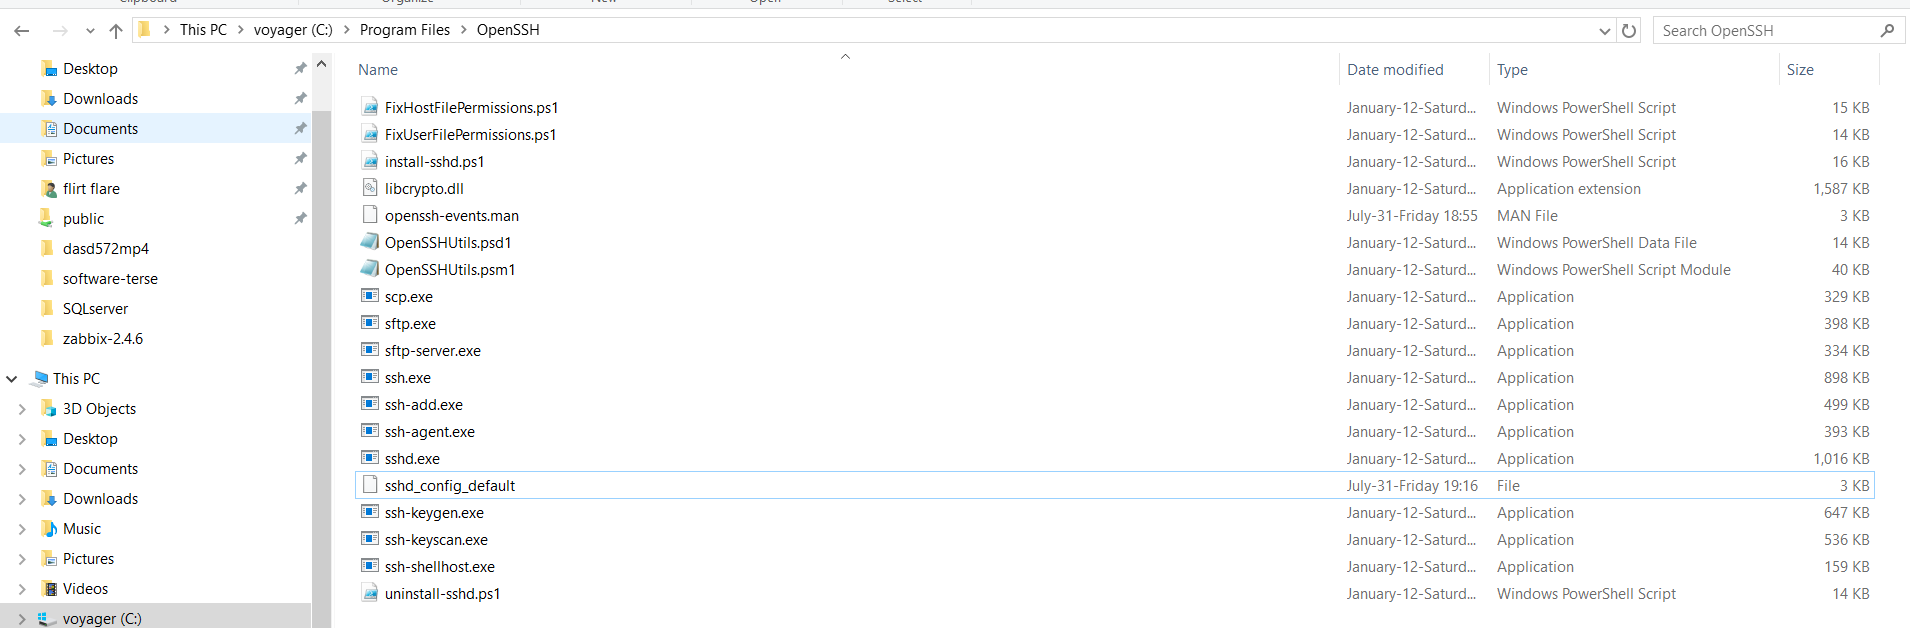The width and height of the screenshot is (1910, 628).
Task: Select the ssh-keyscan.exe application icon
Action: pyautogui.click(x=370, y=539)
